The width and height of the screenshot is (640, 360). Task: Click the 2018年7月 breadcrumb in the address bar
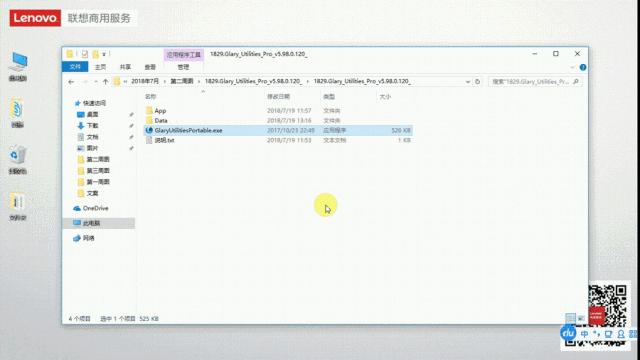(145, 81)
